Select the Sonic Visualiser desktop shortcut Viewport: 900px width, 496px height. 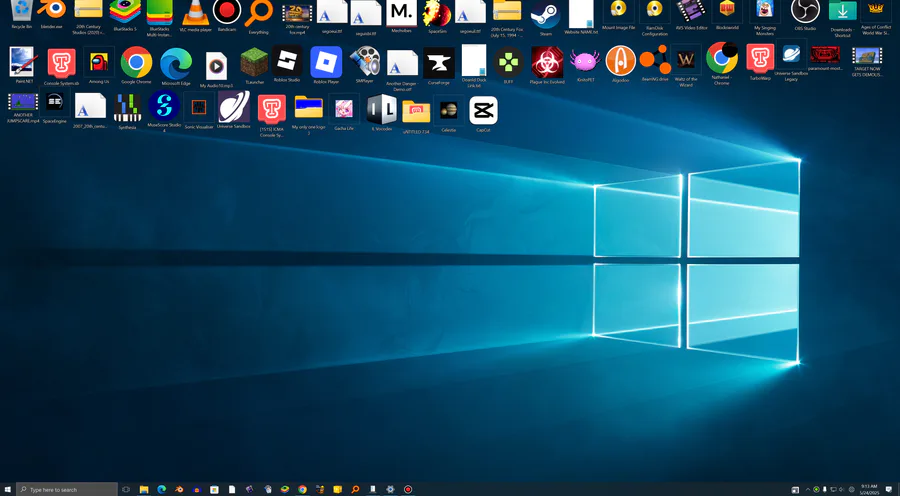[x=199, y=111]
